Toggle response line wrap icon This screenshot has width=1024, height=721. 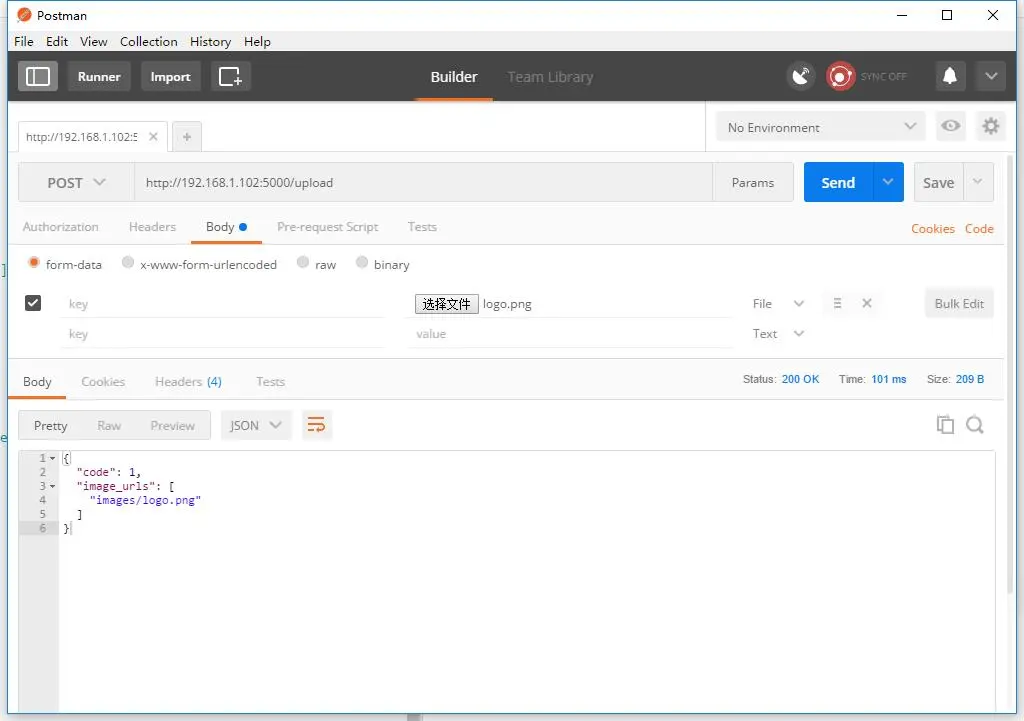coord(316,425)
